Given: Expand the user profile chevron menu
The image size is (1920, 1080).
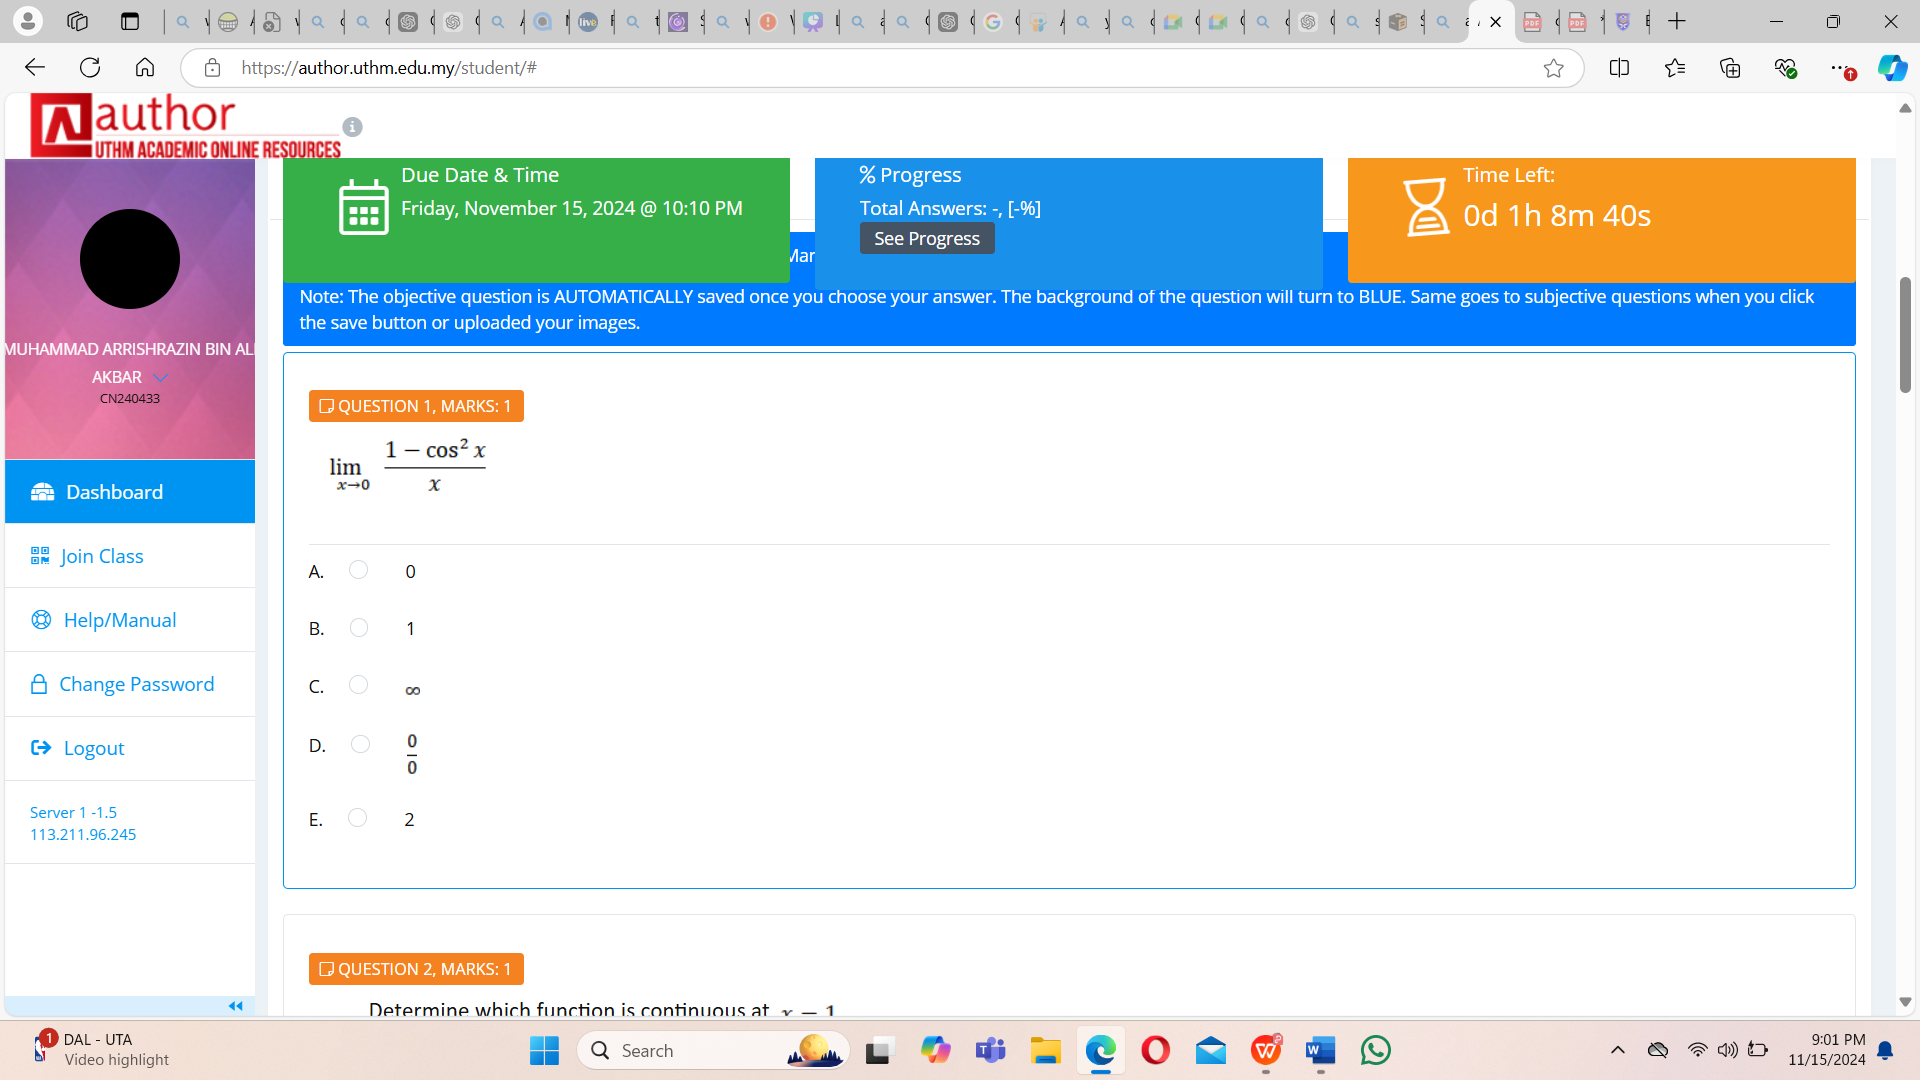Looking at the screenshot, I should (x=161, y=378).
